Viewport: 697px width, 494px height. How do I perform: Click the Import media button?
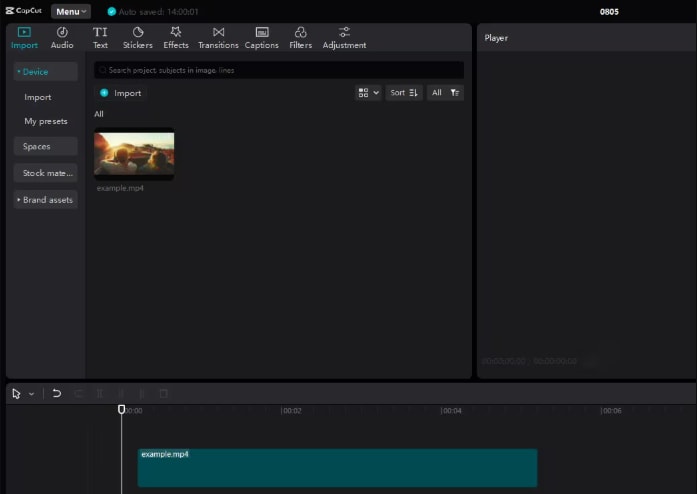[121, 93]
